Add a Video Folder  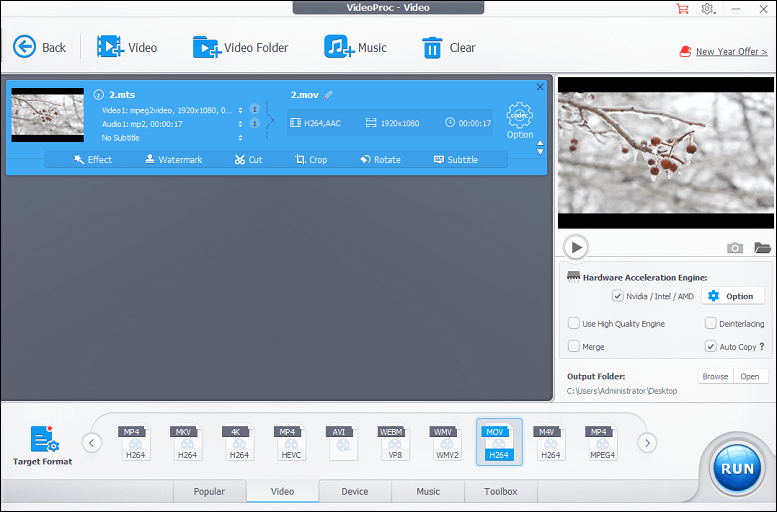pyautogui.click(x=240, y=48)
